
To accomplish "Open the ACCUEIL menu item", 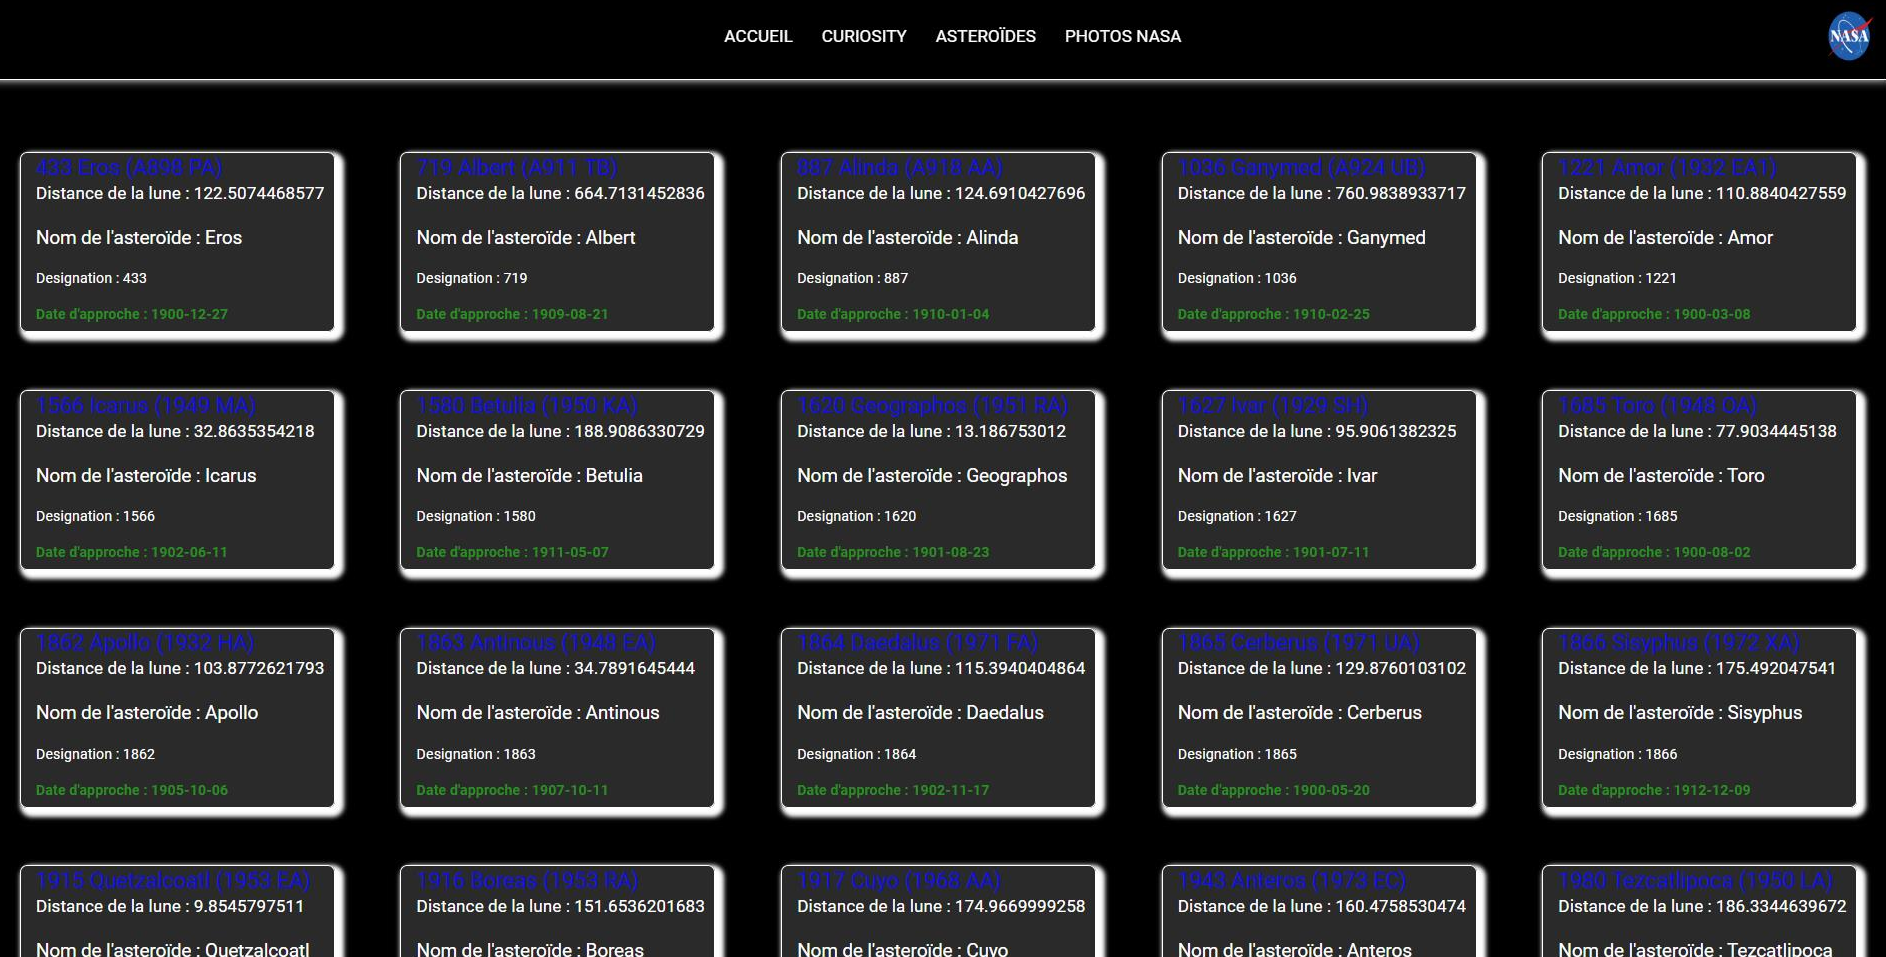I will coord(758,36).
